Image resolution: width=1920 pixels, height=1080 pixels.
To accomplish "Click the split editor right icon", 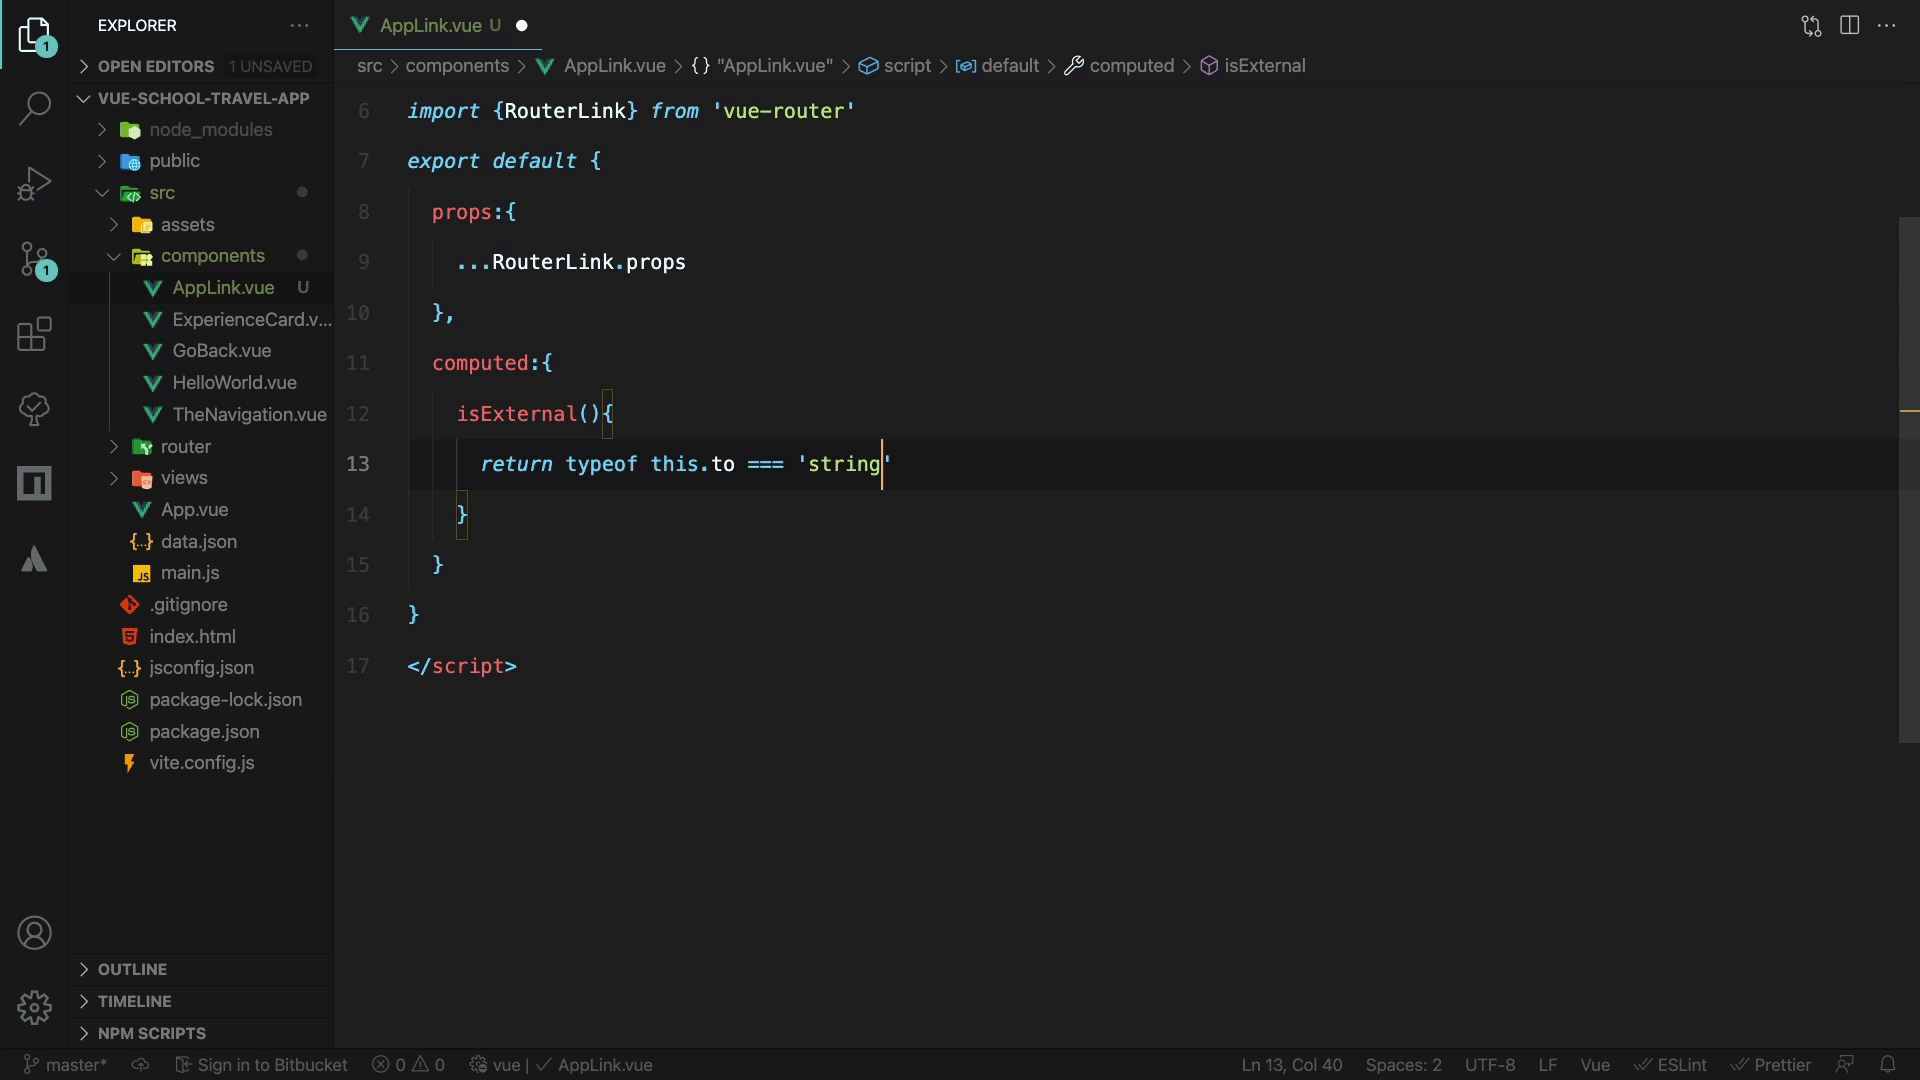I will coord(1849,26).
